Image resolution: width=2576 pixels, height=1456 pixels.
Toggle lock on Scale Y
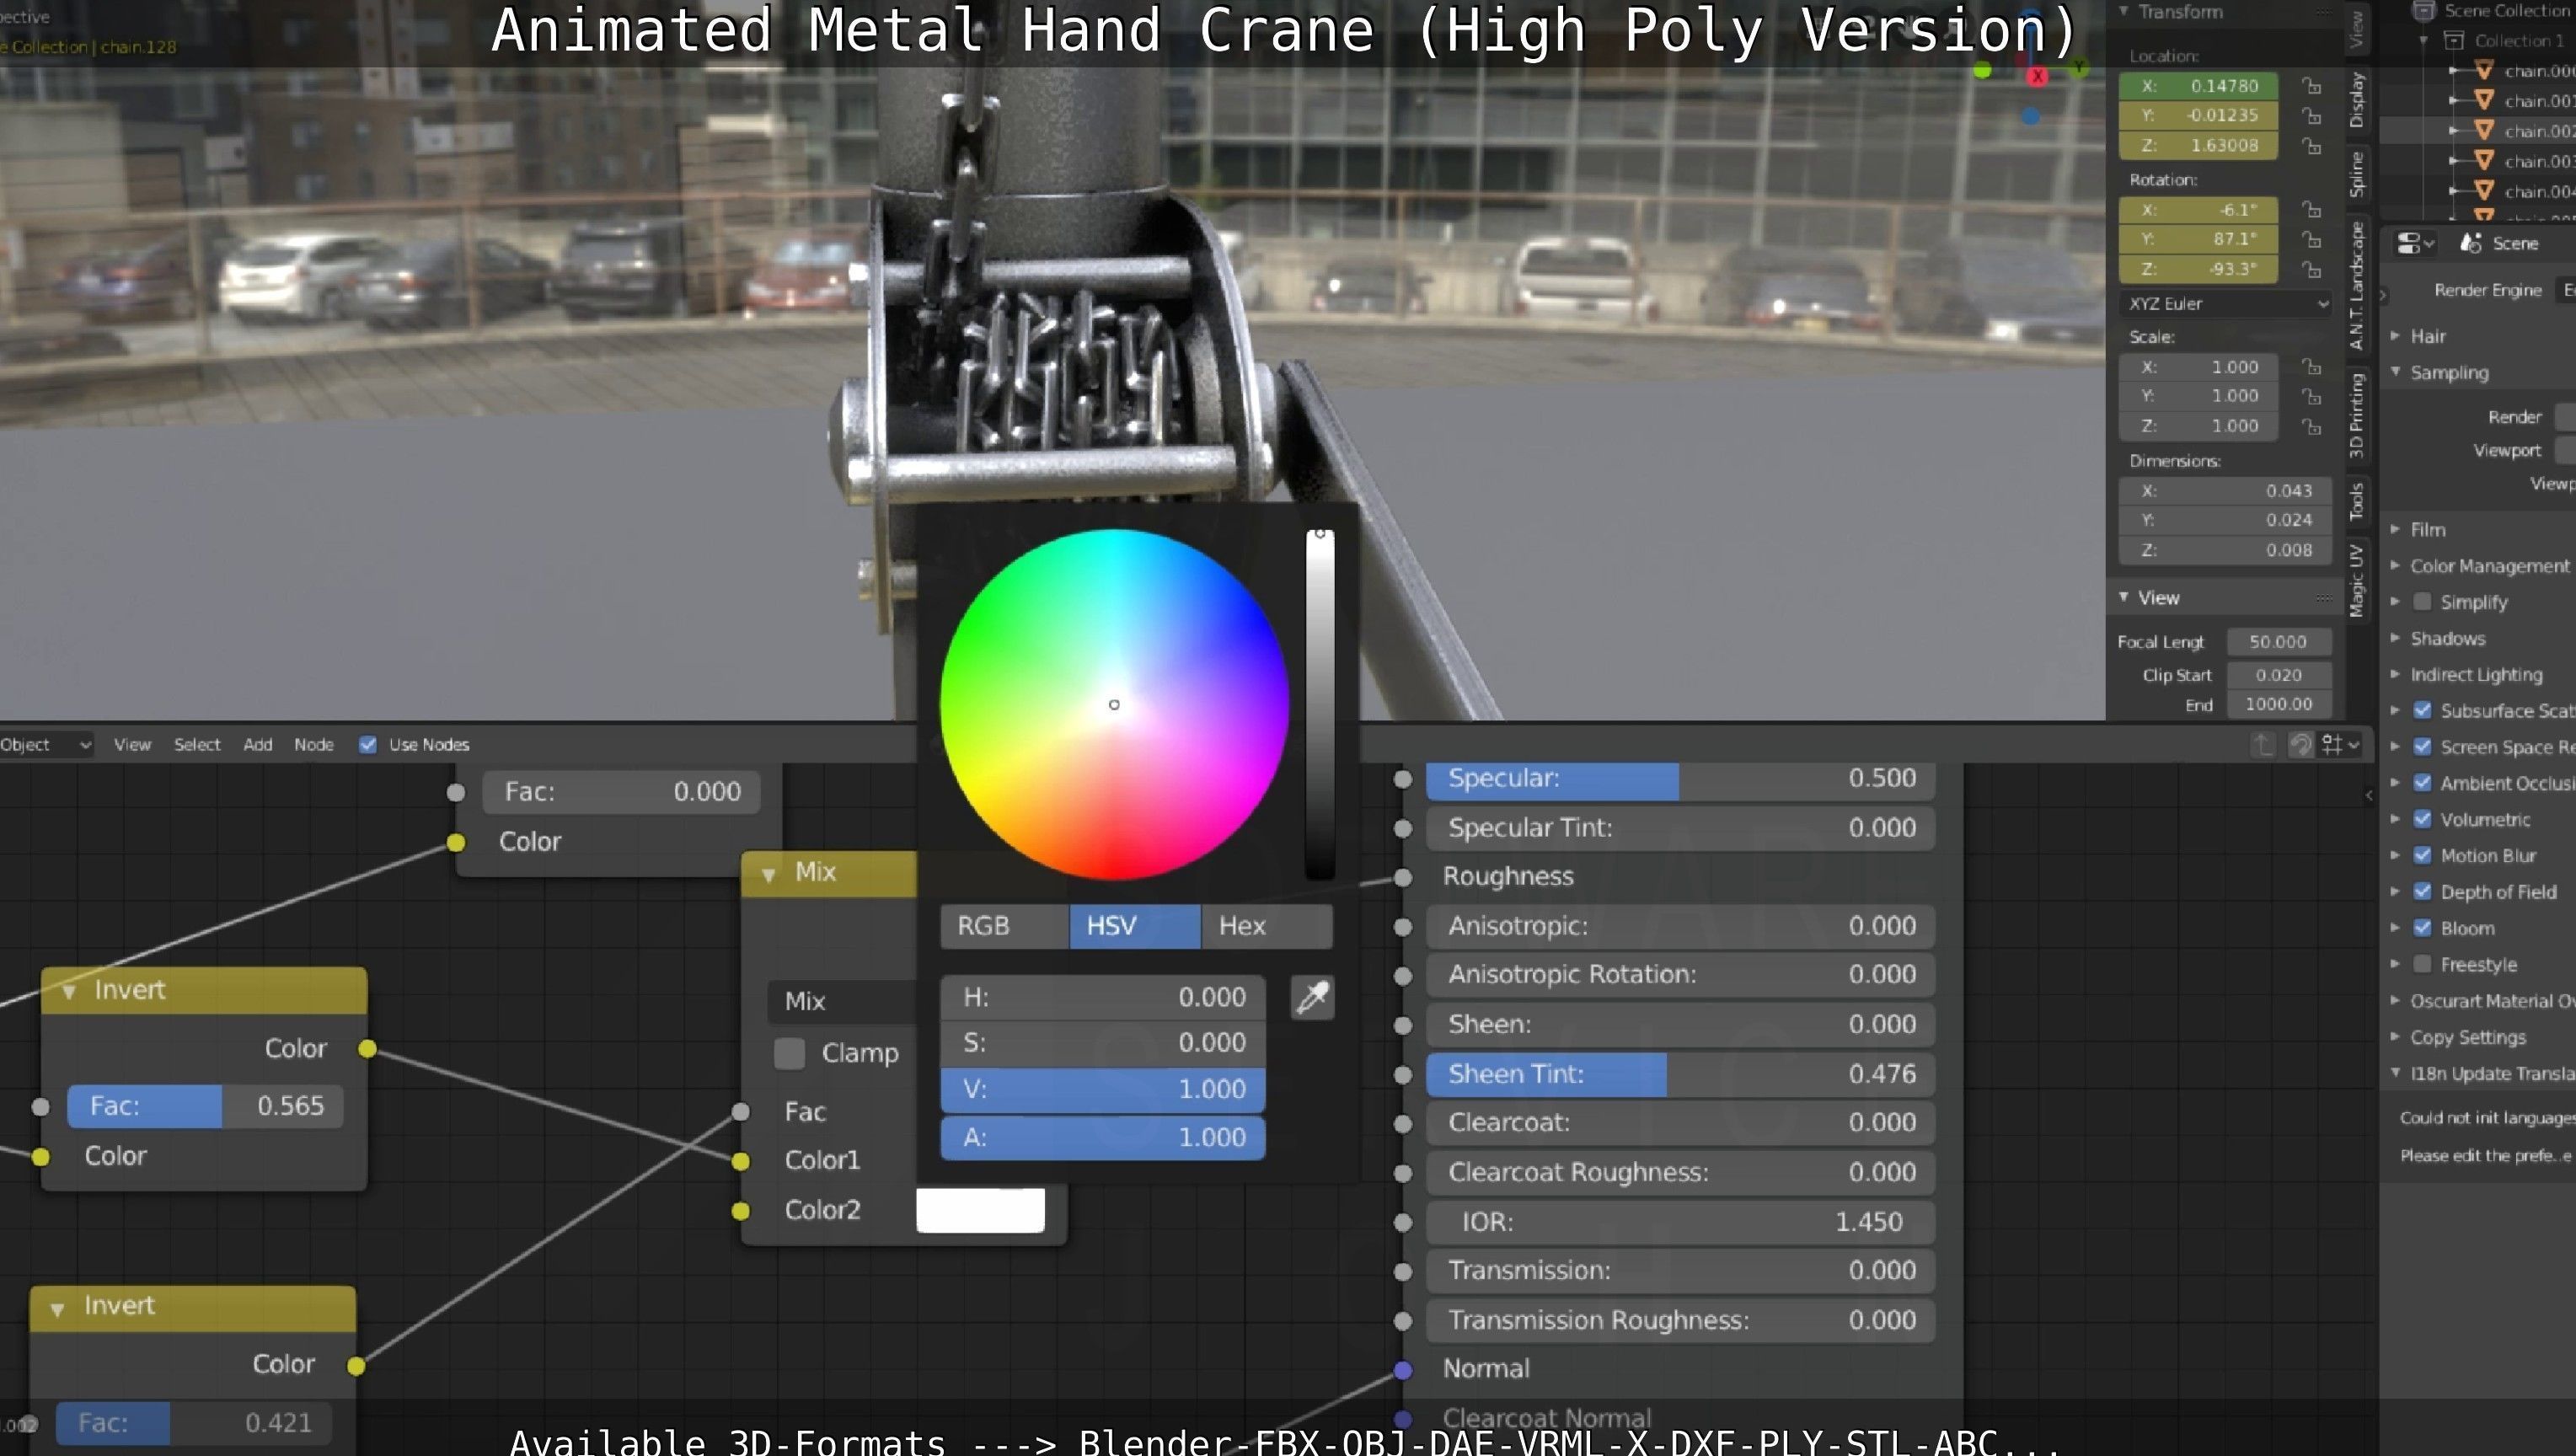pos(2311,396)
